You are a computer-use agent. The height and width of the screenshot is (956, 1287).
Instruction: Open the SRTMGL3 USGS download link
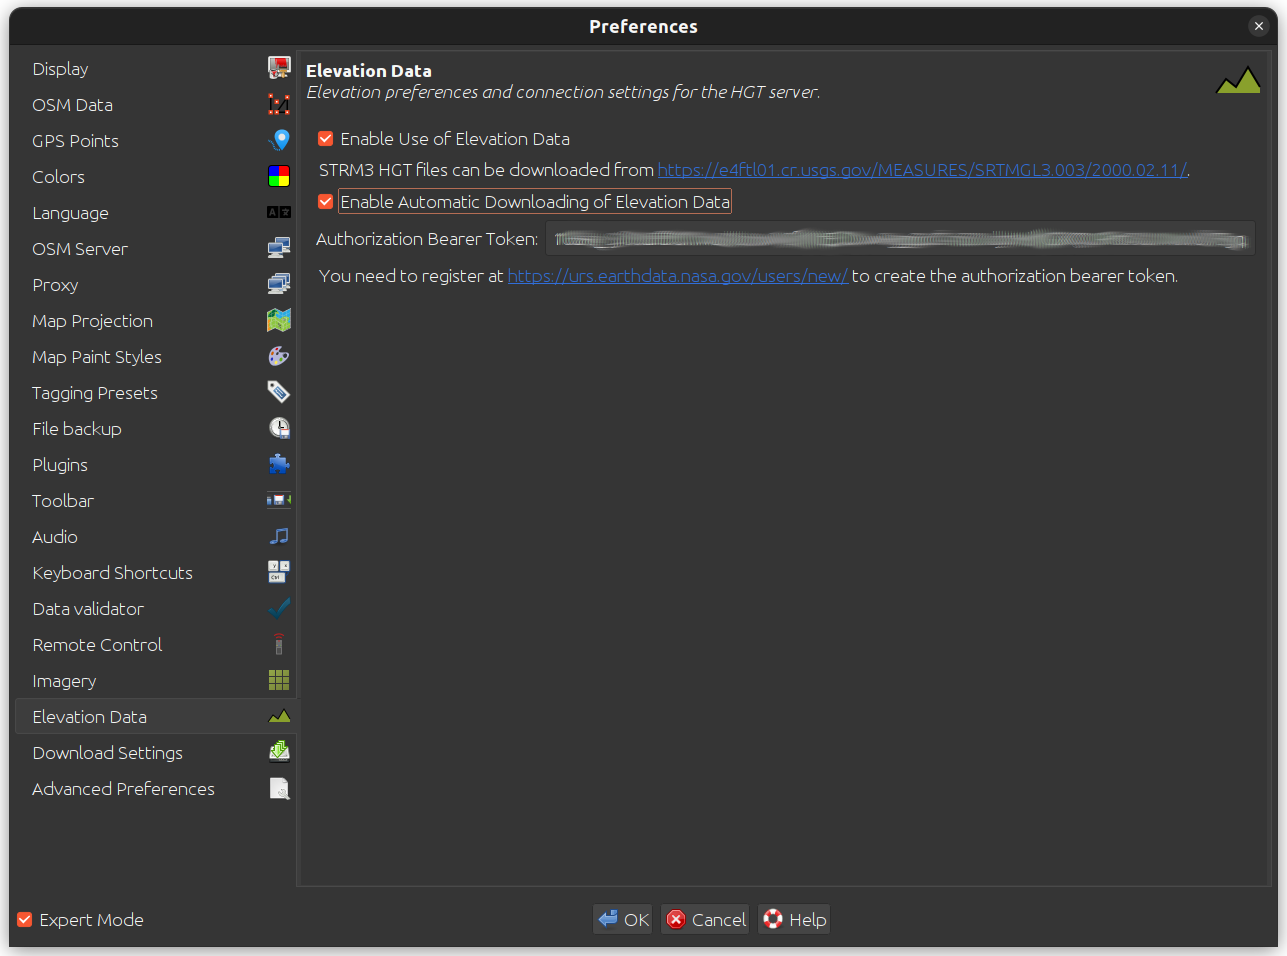pyautogui.click(x=920, y=170)
